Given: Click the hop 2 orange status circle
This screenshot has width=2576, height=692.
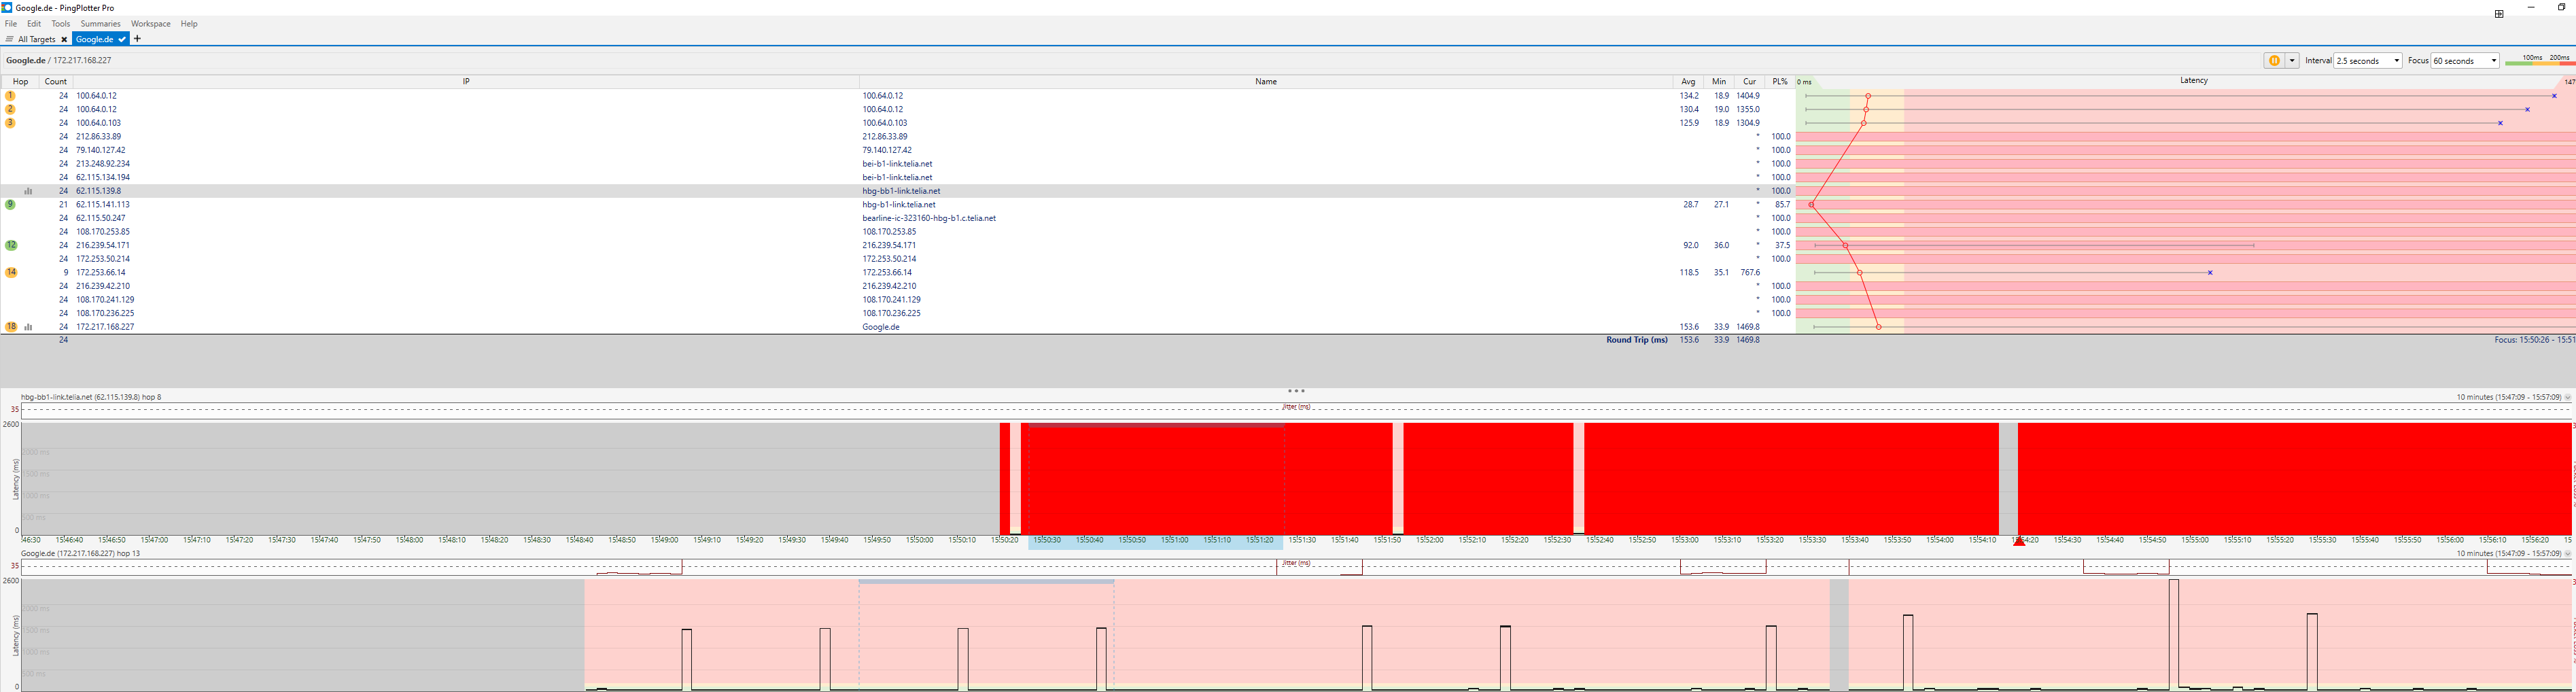Looking at the screenshot, I should 11,109.
